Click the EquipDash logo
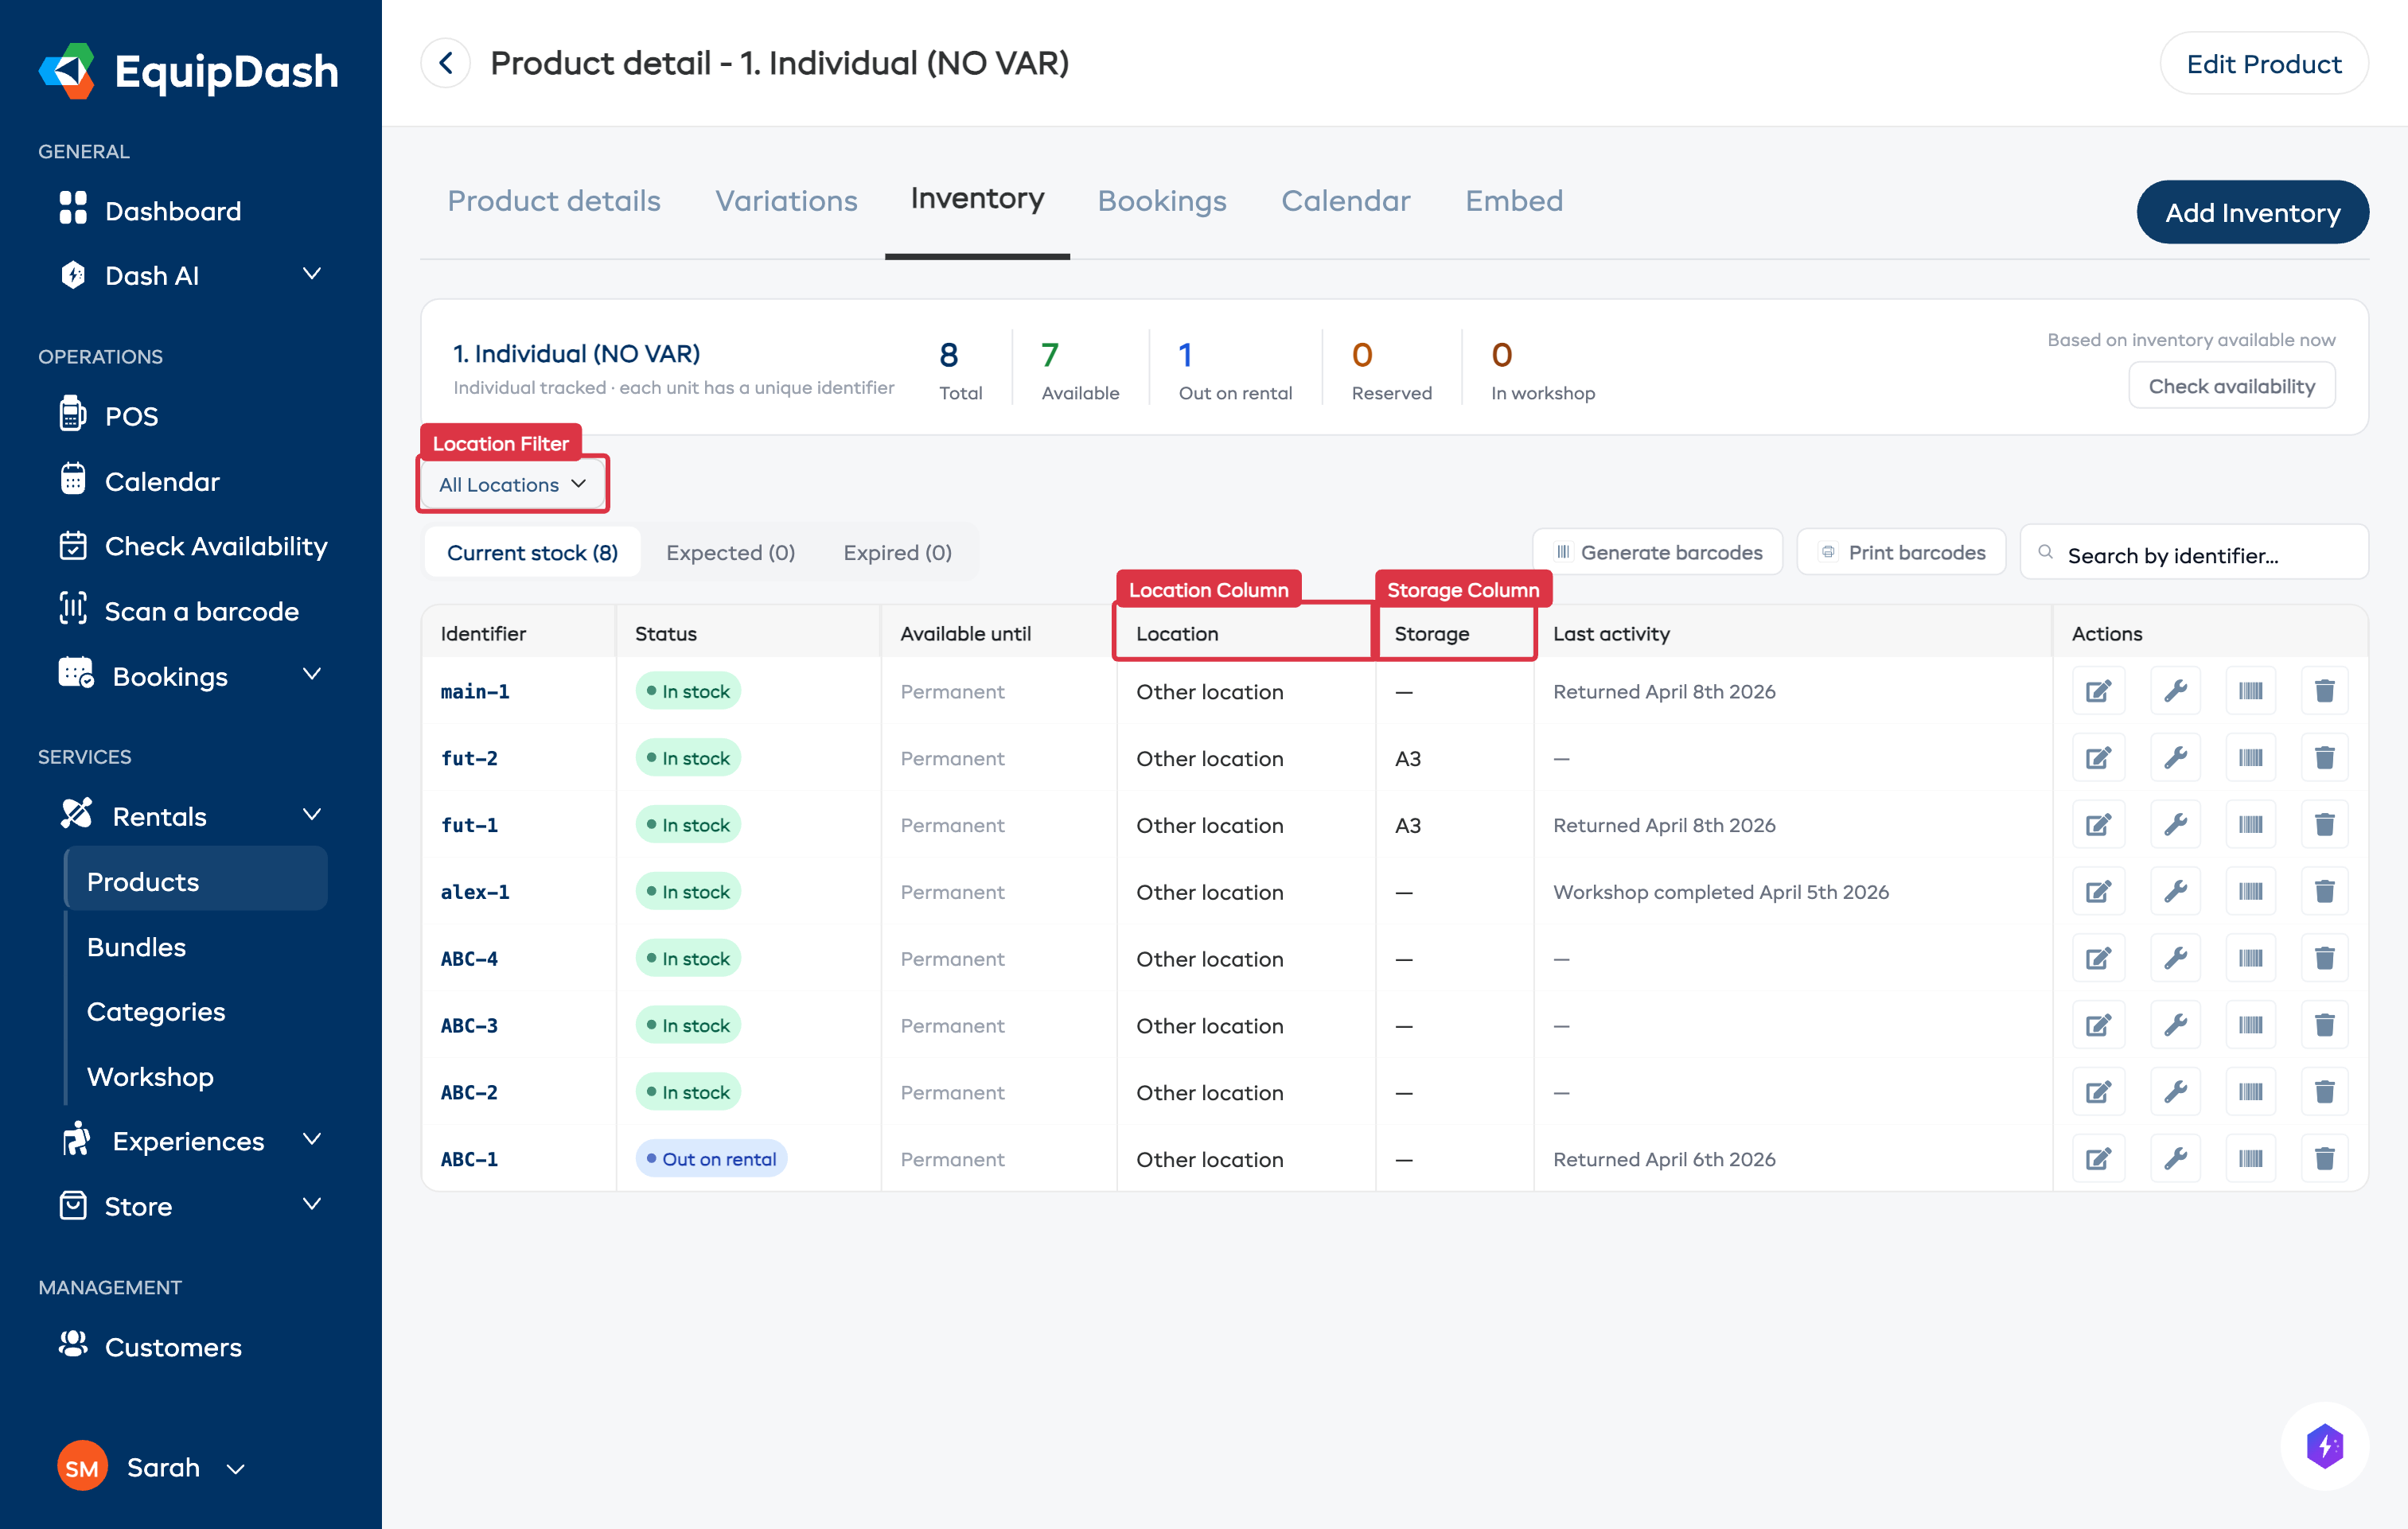The image size is (2408, 1529). click(x=188, y=70)
